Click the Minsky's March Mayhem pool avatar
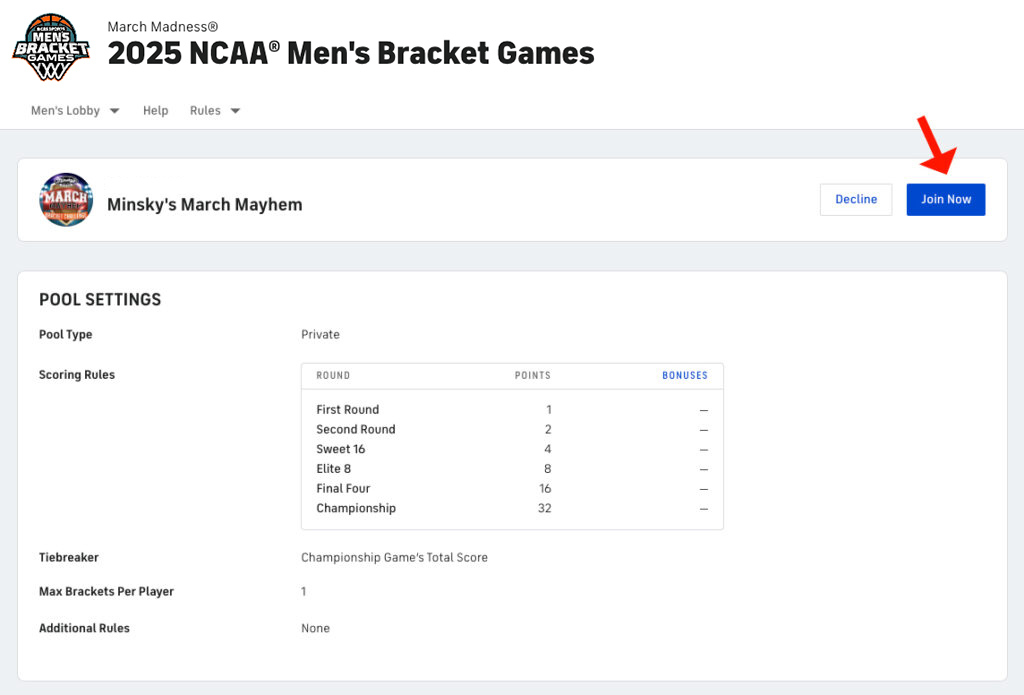Image resolution: width=1024 pixels, height=695 pixels. [x=66, y=200]
